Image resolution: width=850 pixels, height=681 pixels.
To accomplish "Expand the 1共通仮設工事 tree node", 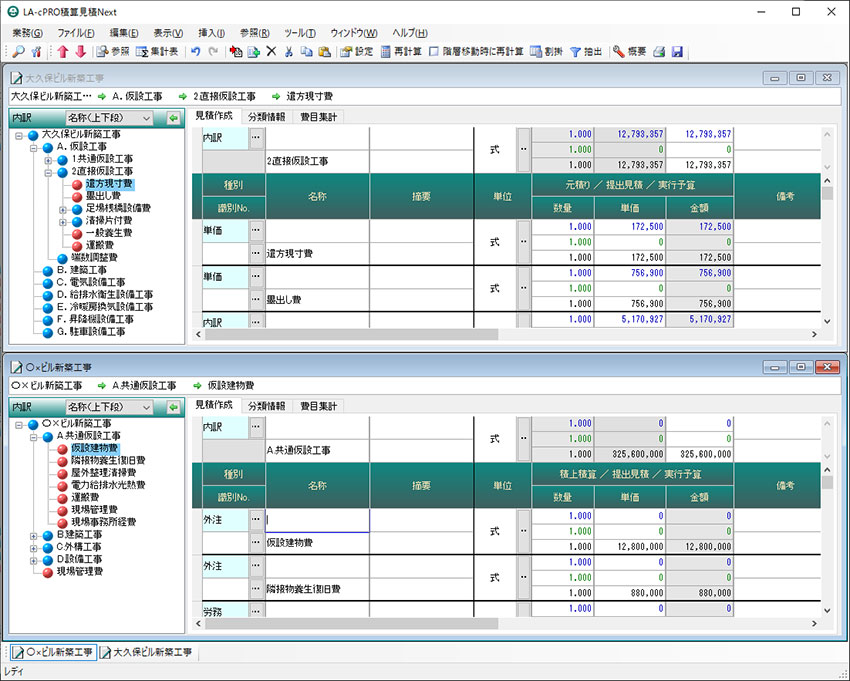I will click(49, 159).
